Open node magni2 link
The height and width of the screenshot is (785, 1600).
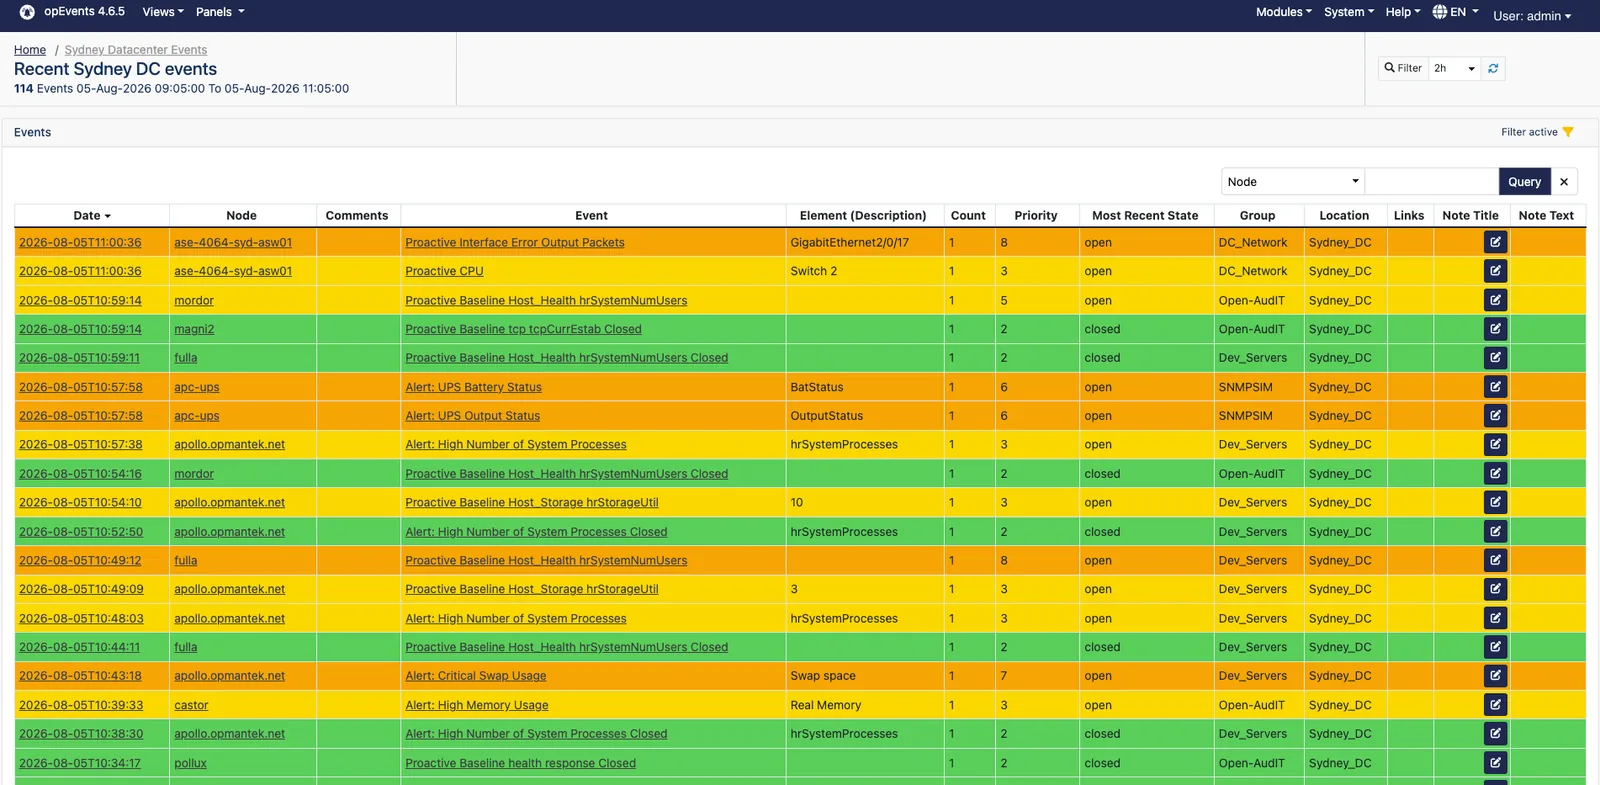[x=194, y=329]
